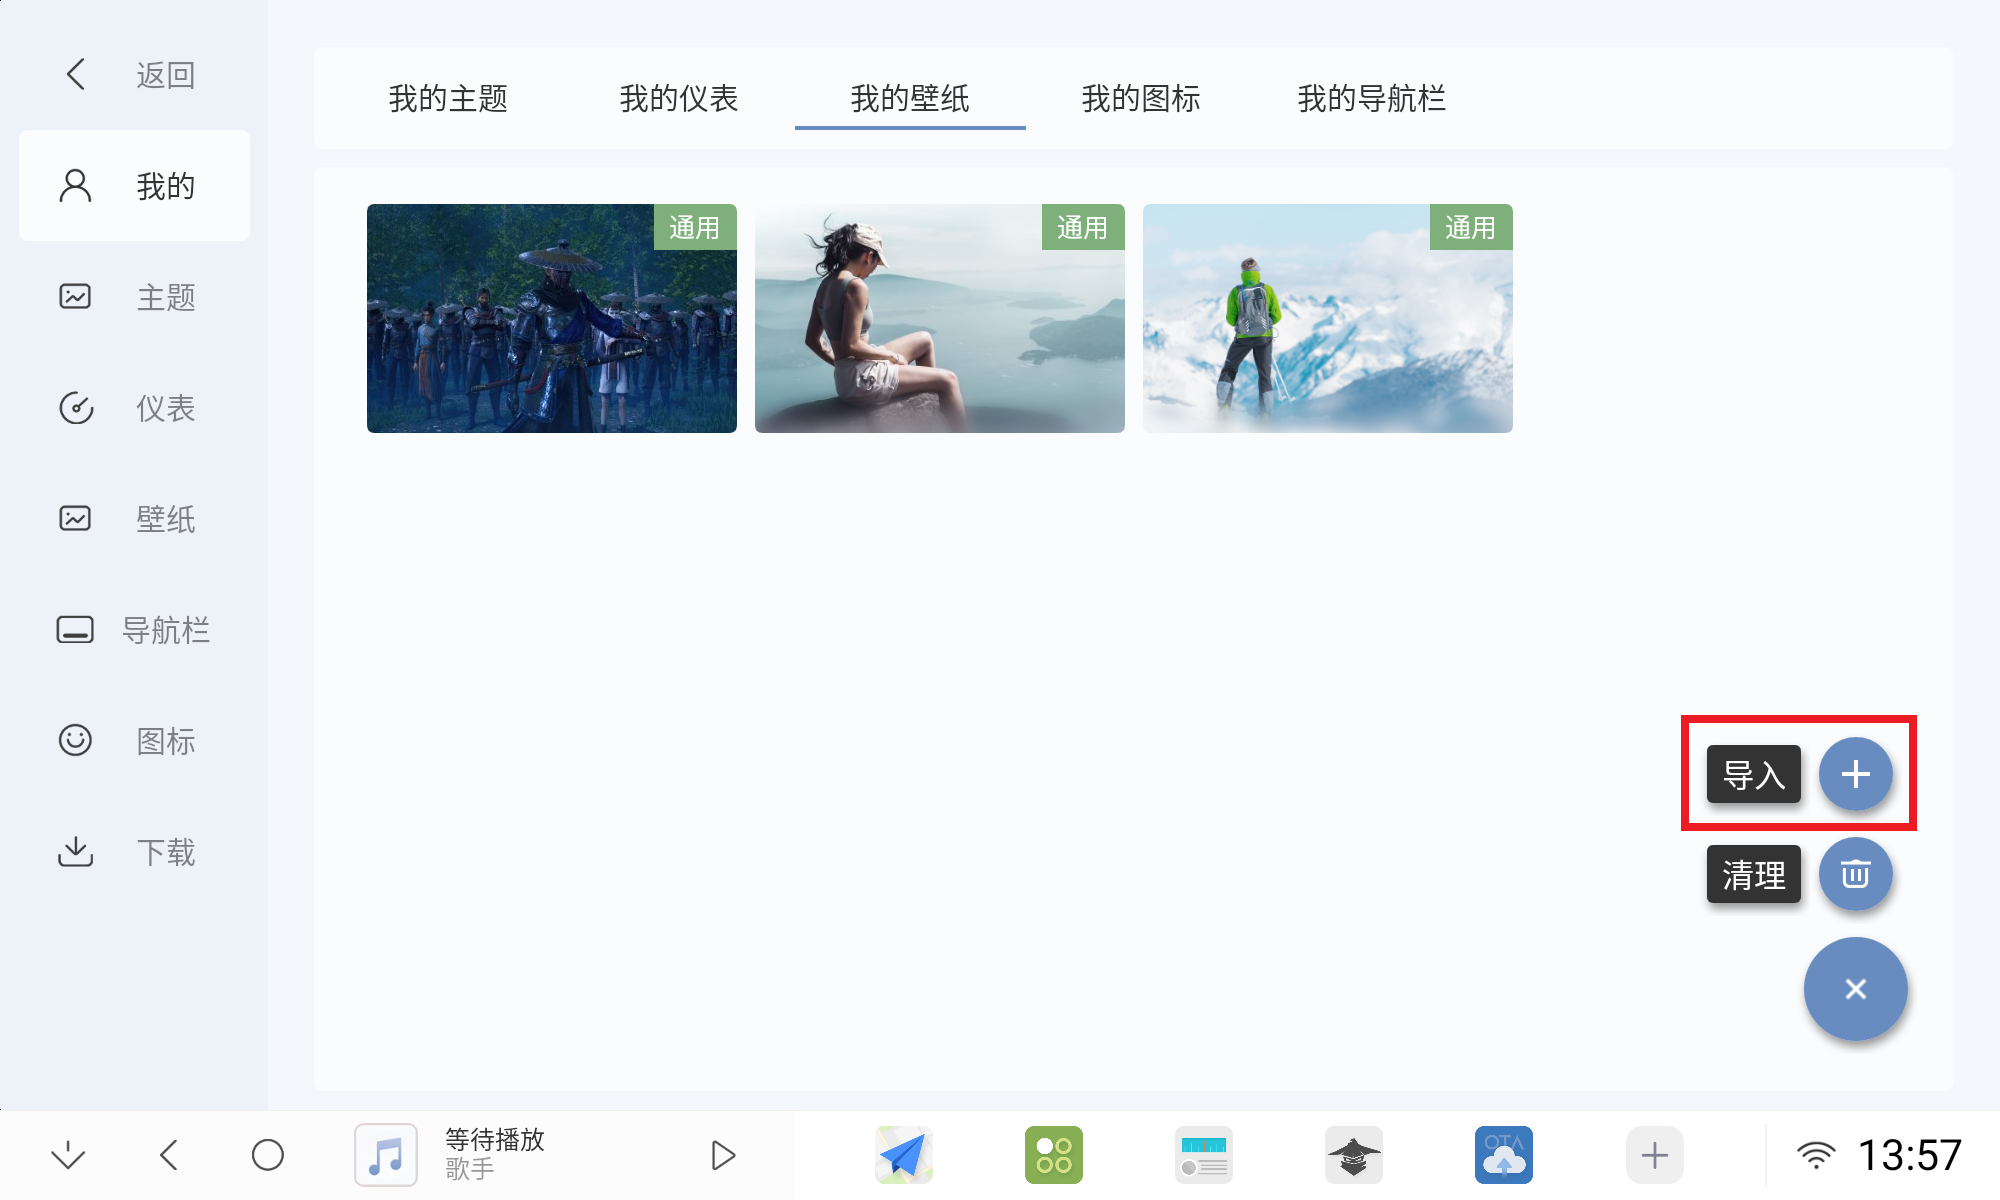2000x1200 pixels.
Task: Open the 我的 (My) section in sidebar
Action: (133, 185)
